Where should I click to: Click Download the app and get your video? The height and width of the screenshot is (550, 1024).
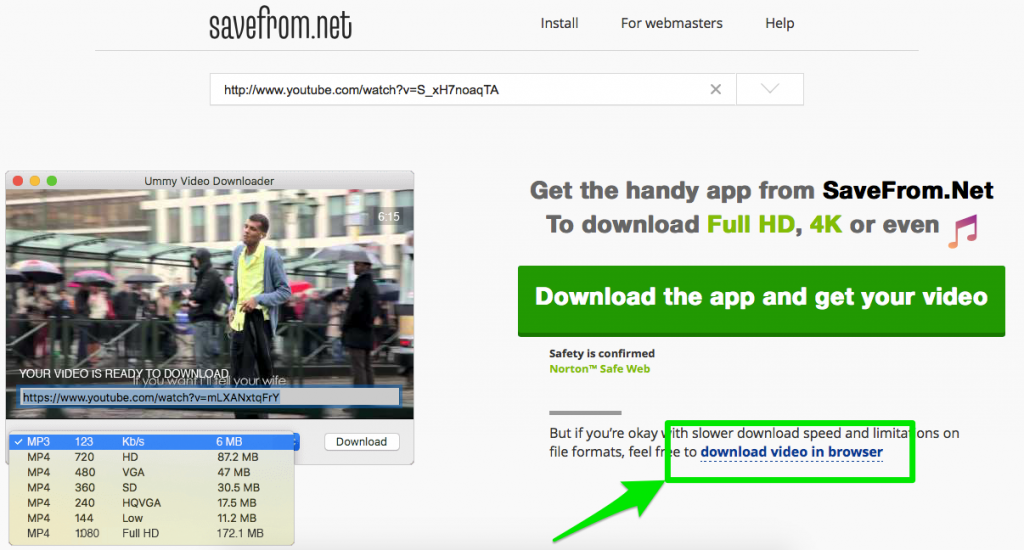pos(761,300)
